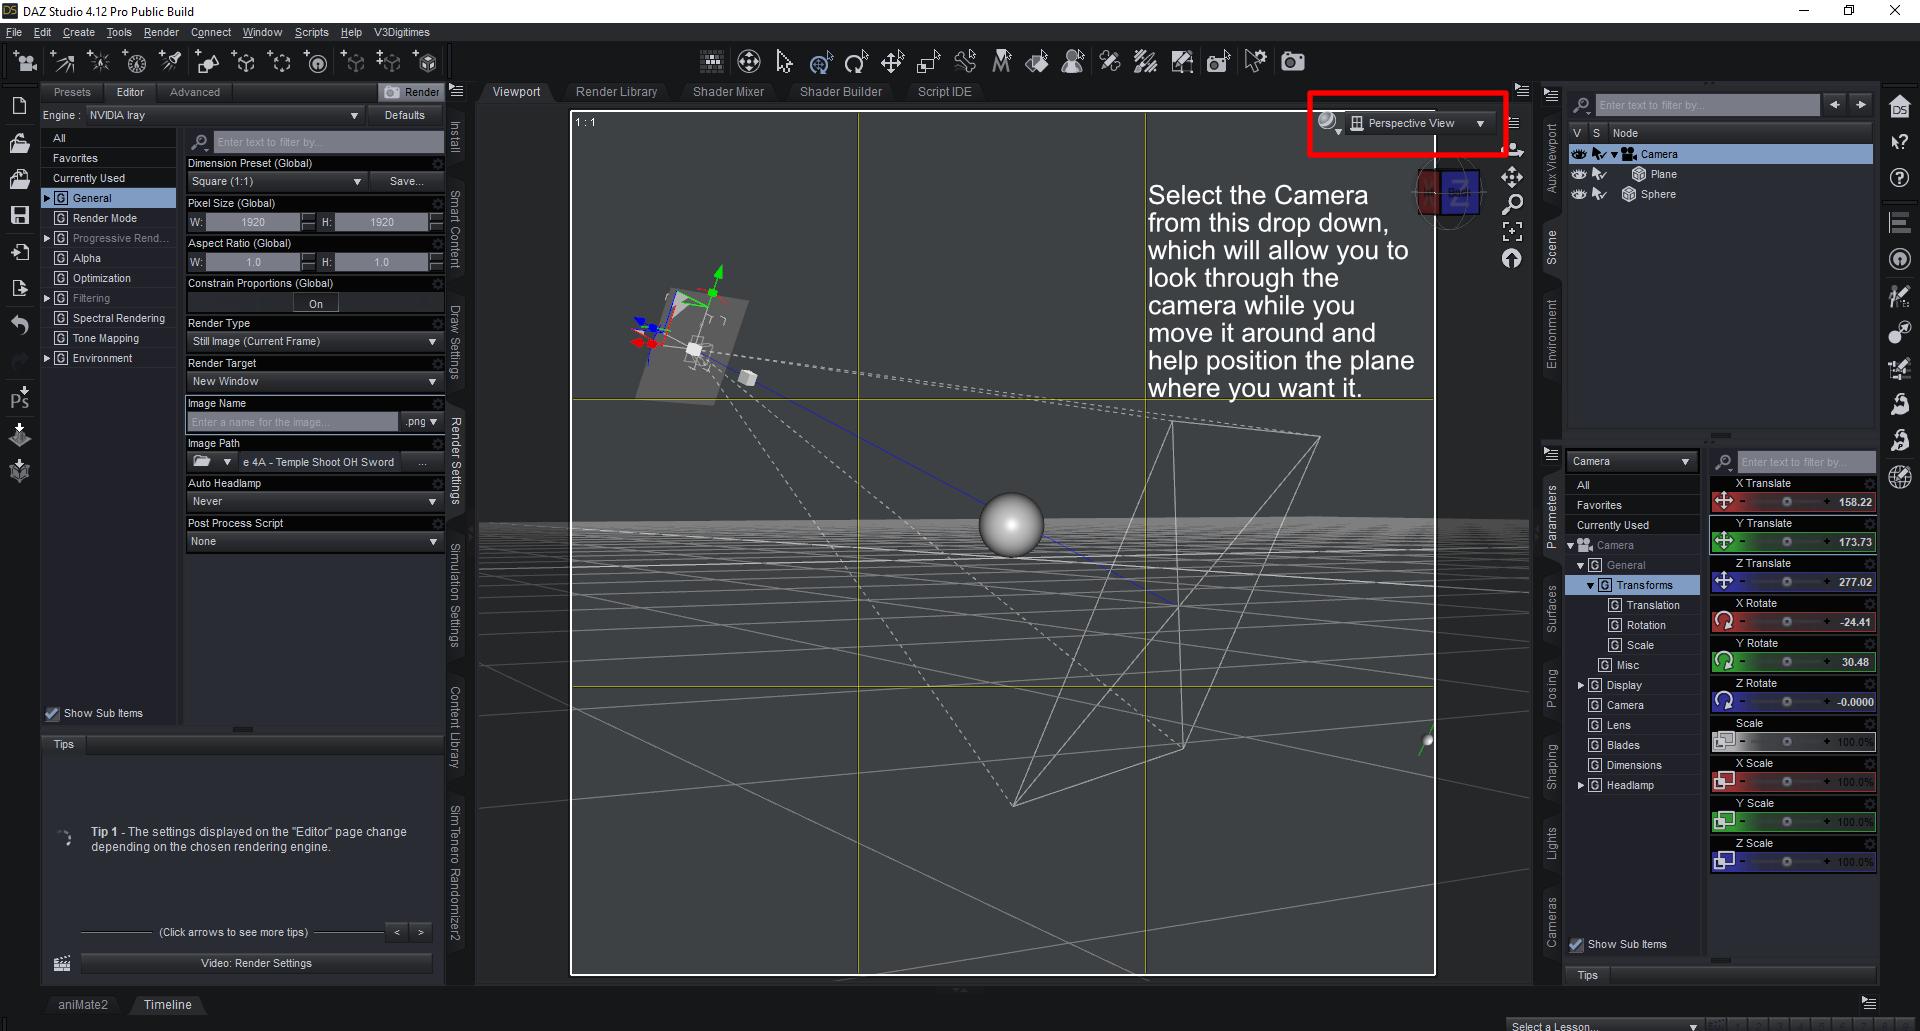Open the Engine NVIDIA Iray dropdown
The image size is (1920, 1031).
click(223, 116)
